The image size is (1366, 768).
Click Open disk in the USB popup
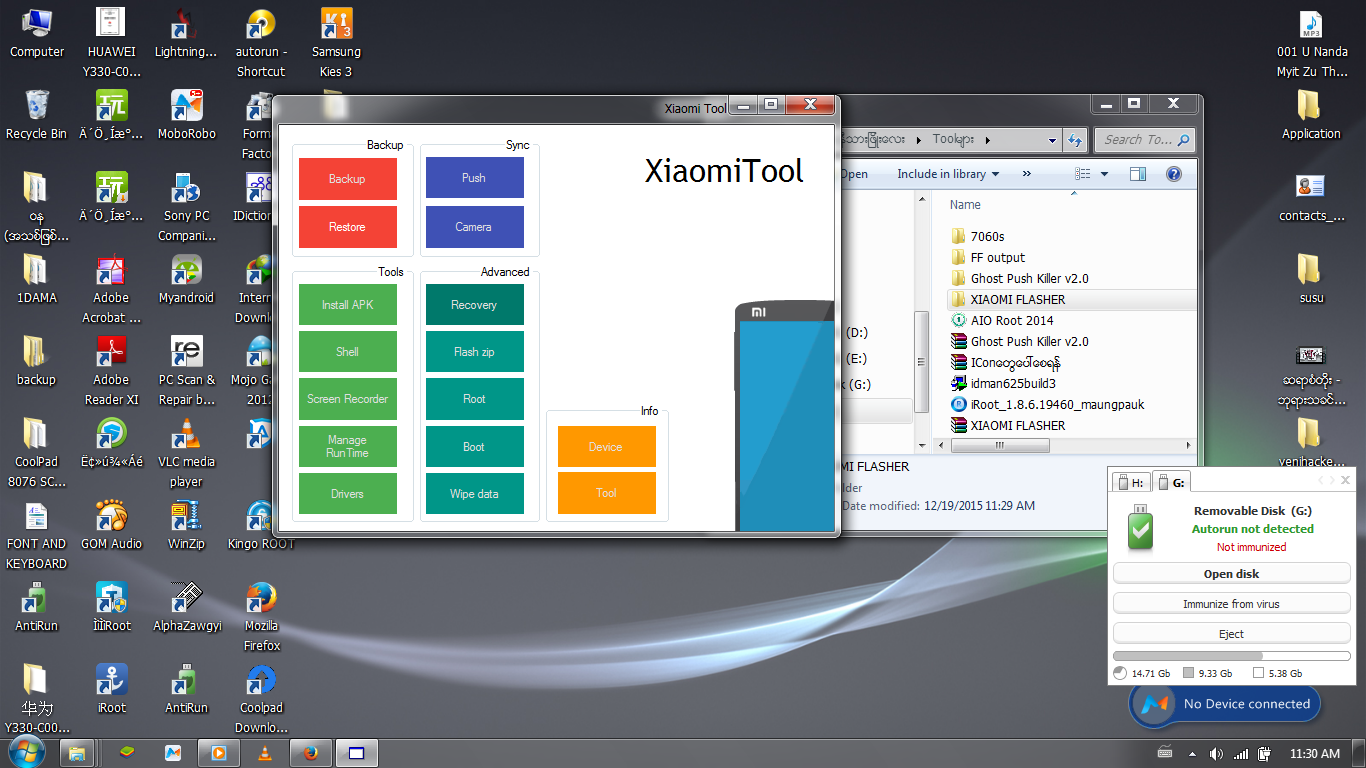1231,574
